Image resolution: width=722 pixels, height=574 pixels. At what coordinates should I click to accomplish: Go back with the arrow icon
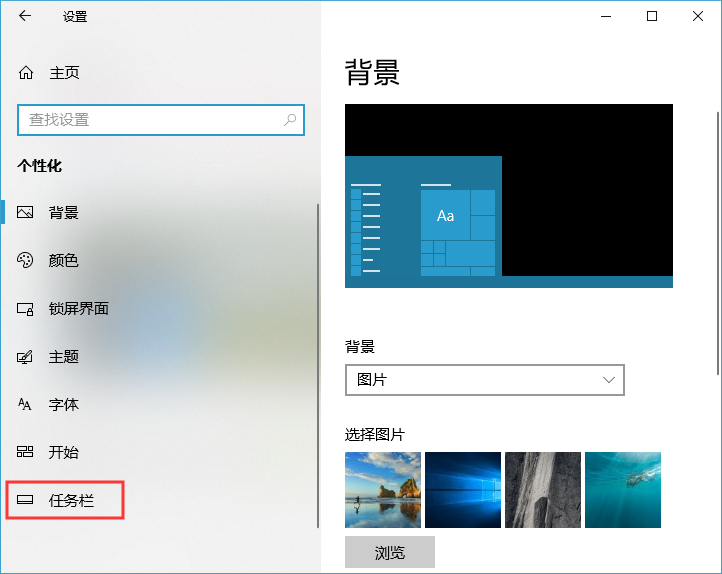25,16
